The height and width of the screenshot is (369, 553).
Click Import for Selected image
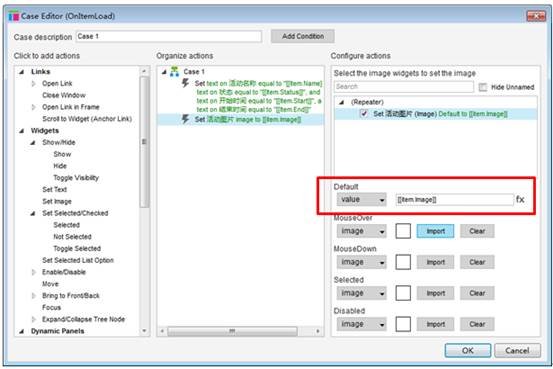(435, 293)
